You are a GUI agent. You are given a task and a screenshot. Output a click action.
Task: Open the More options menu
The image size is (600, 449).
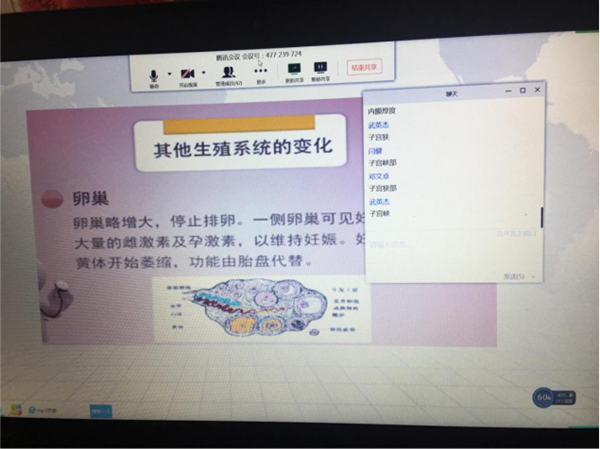click(261, 74)
